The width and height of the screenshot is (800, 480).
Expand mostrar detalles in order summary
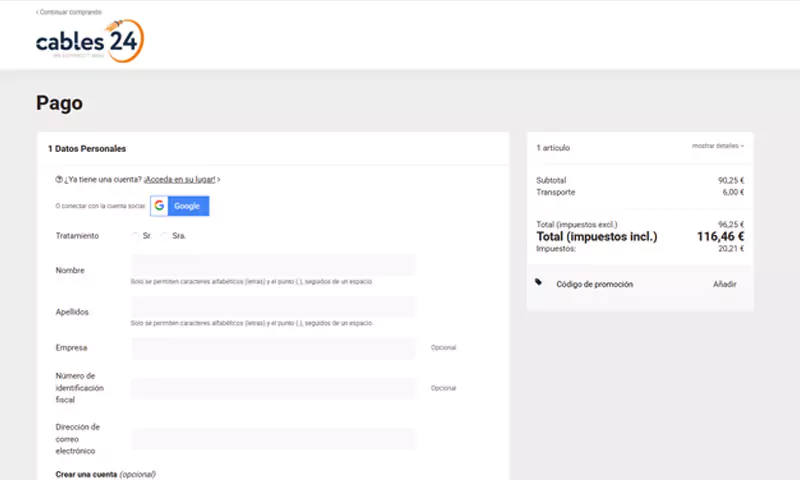(x=718, y=146)
